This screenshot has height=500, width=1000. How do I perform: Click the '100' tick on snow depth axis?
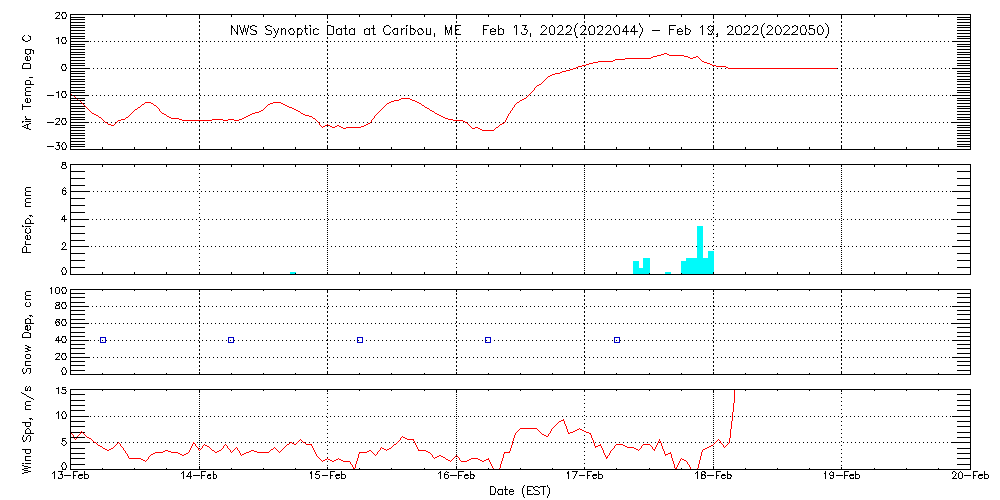pyautogui.click(x=58, y=291)
